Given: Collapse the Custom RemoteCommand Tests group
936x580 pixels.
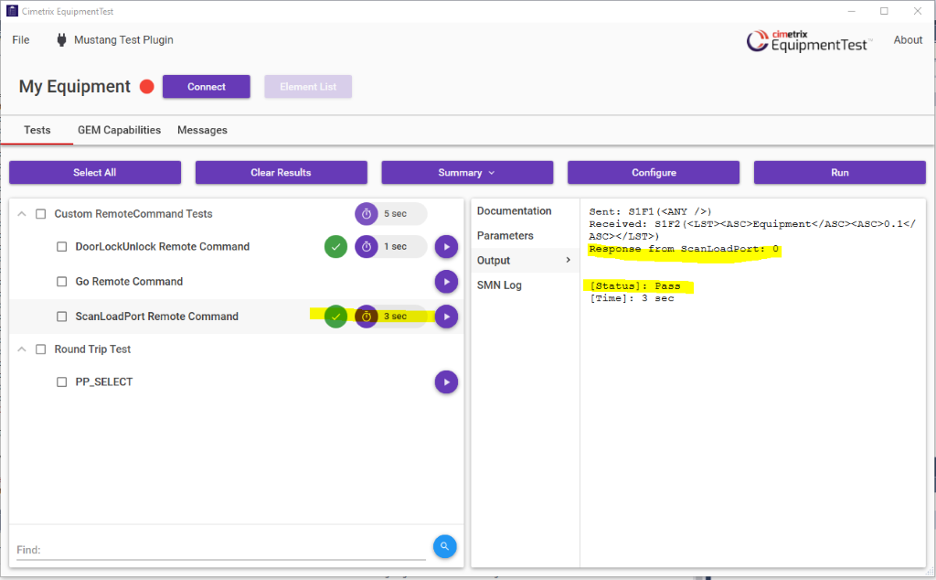Looking at the screenshot, I should point(22,214).
